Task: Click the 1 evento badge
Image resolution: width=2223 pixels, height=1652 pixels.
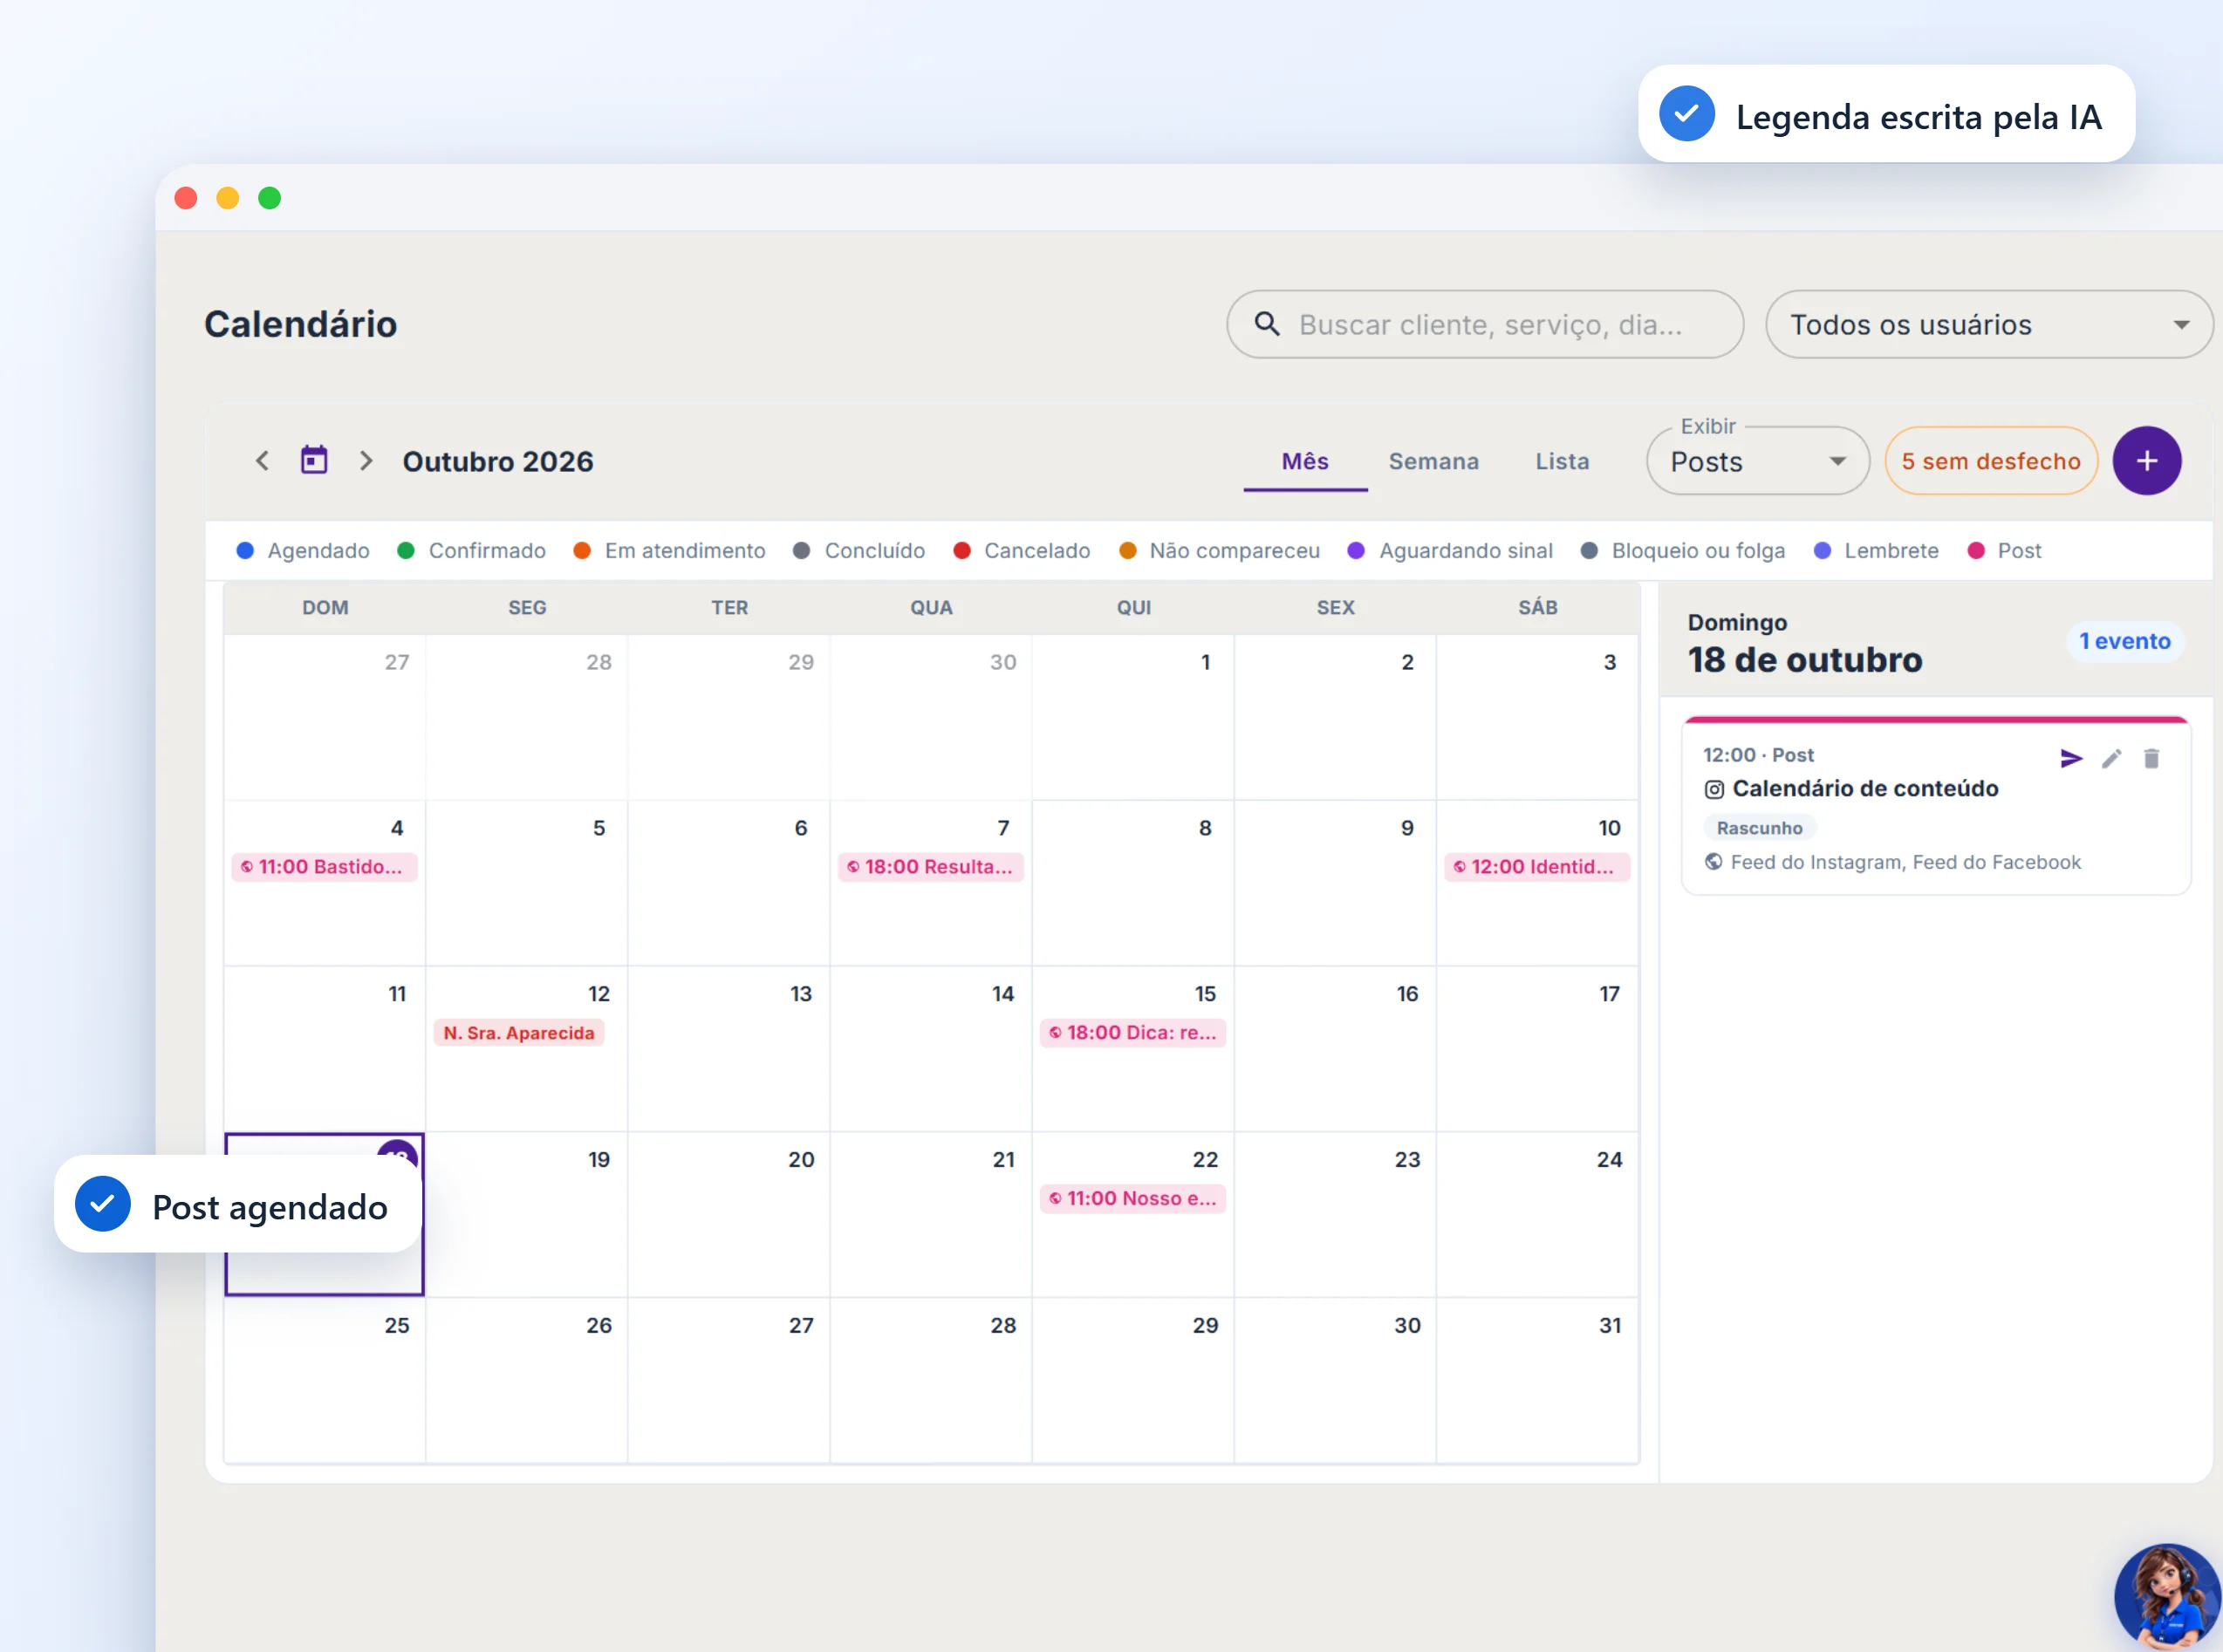Action: point(2125,641)
